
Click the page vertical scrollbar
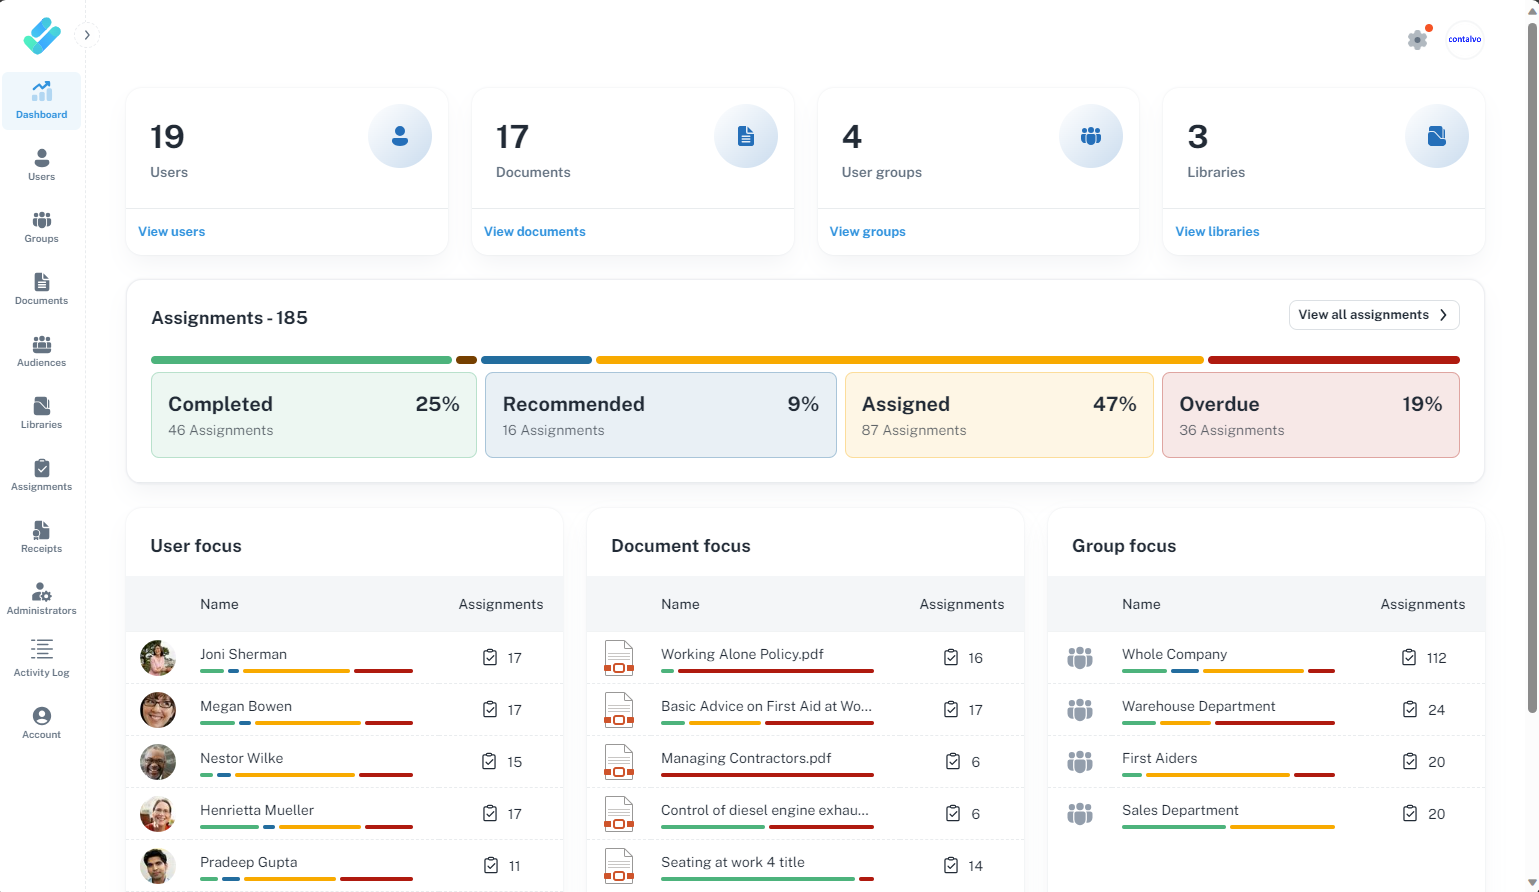coord(1532,368)
